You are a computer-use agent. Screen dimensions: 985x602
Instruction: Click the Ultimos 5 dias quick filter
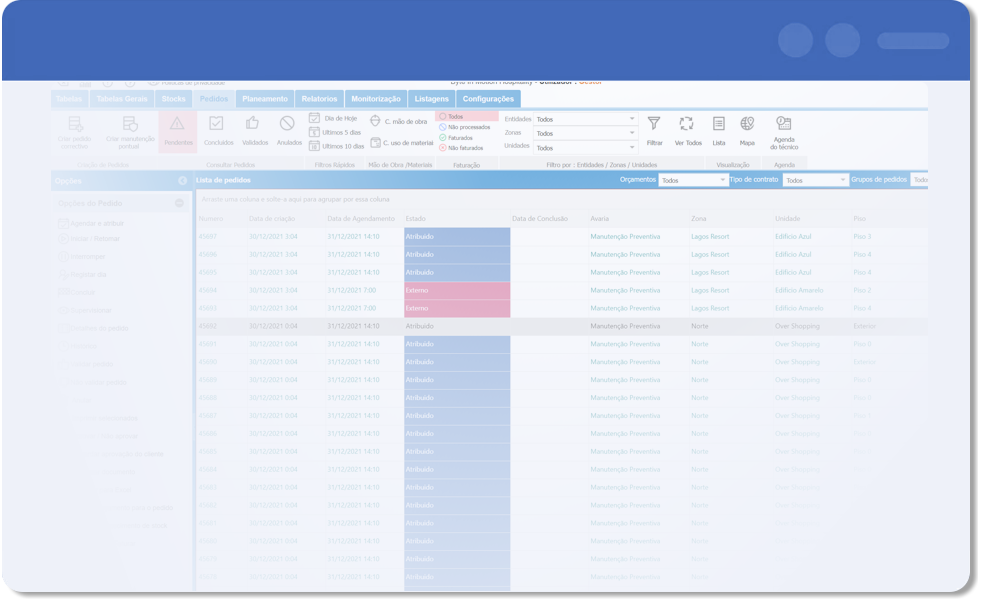click(335, 132)
